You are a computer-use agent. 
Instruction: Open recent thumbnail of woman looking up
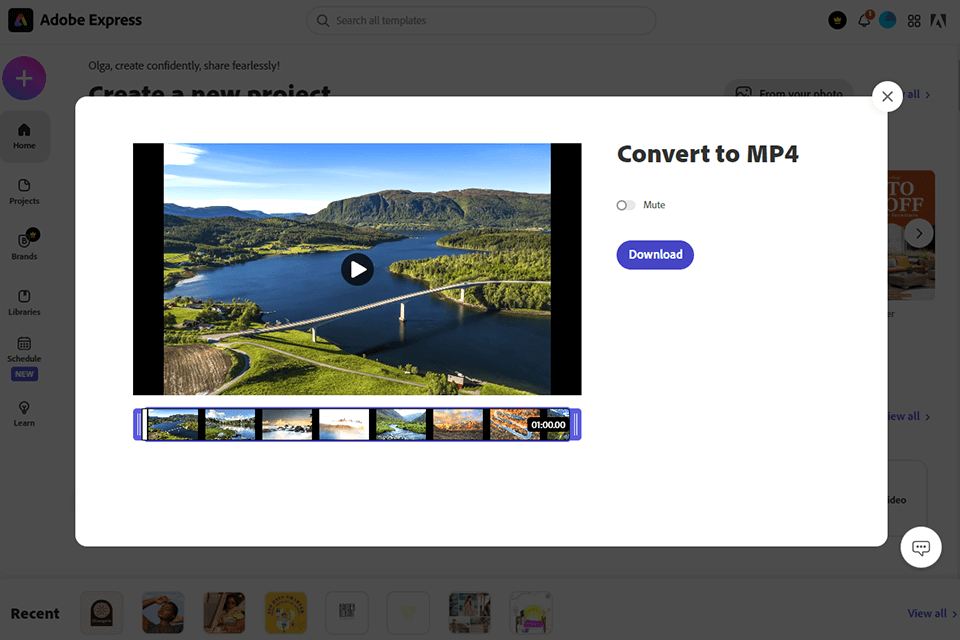click(163, 612)
